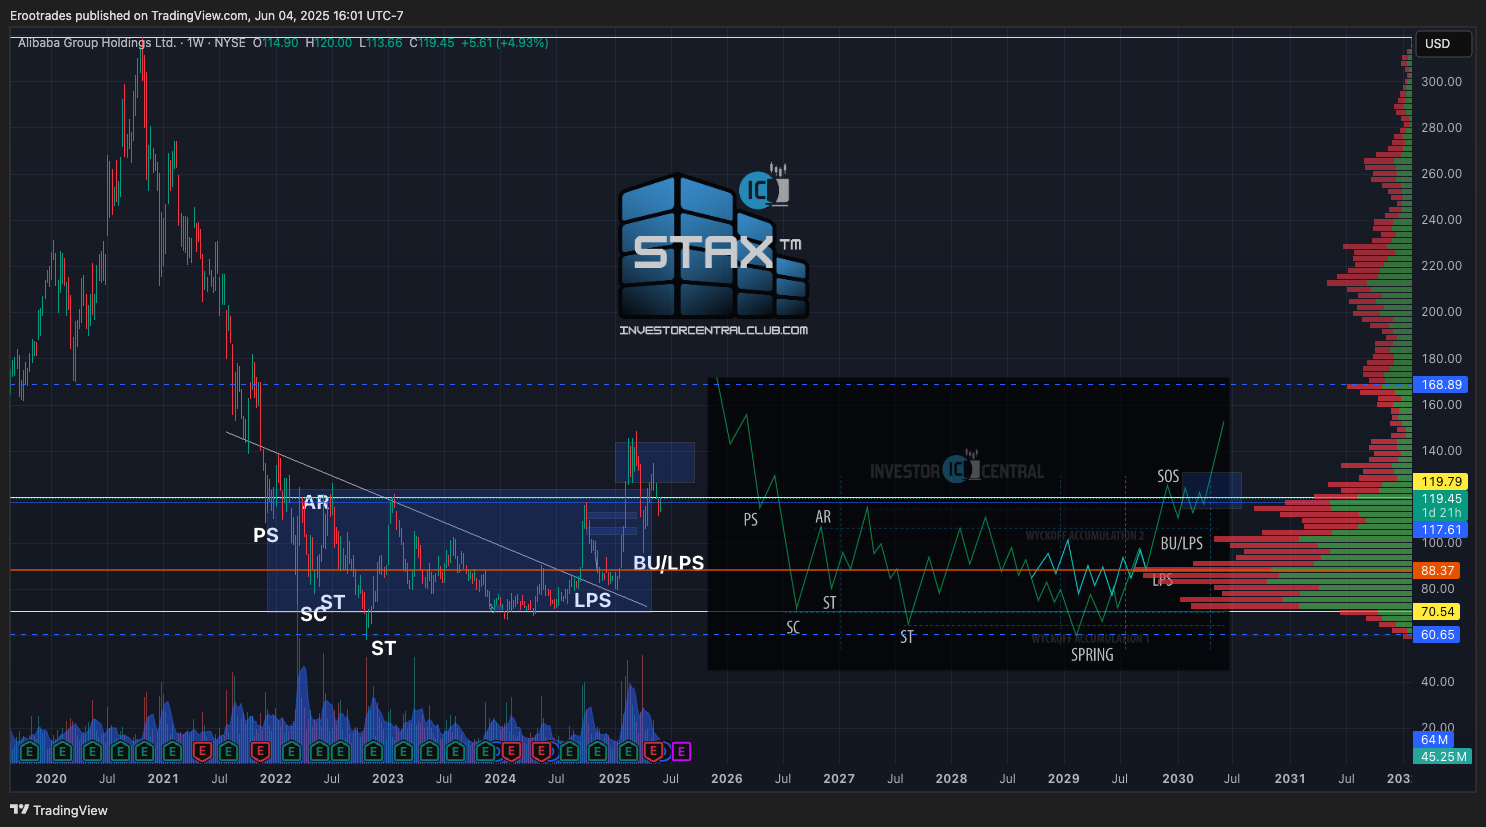Select the SPRING label in the Wyckoff schematic

tap(1092, 655)
